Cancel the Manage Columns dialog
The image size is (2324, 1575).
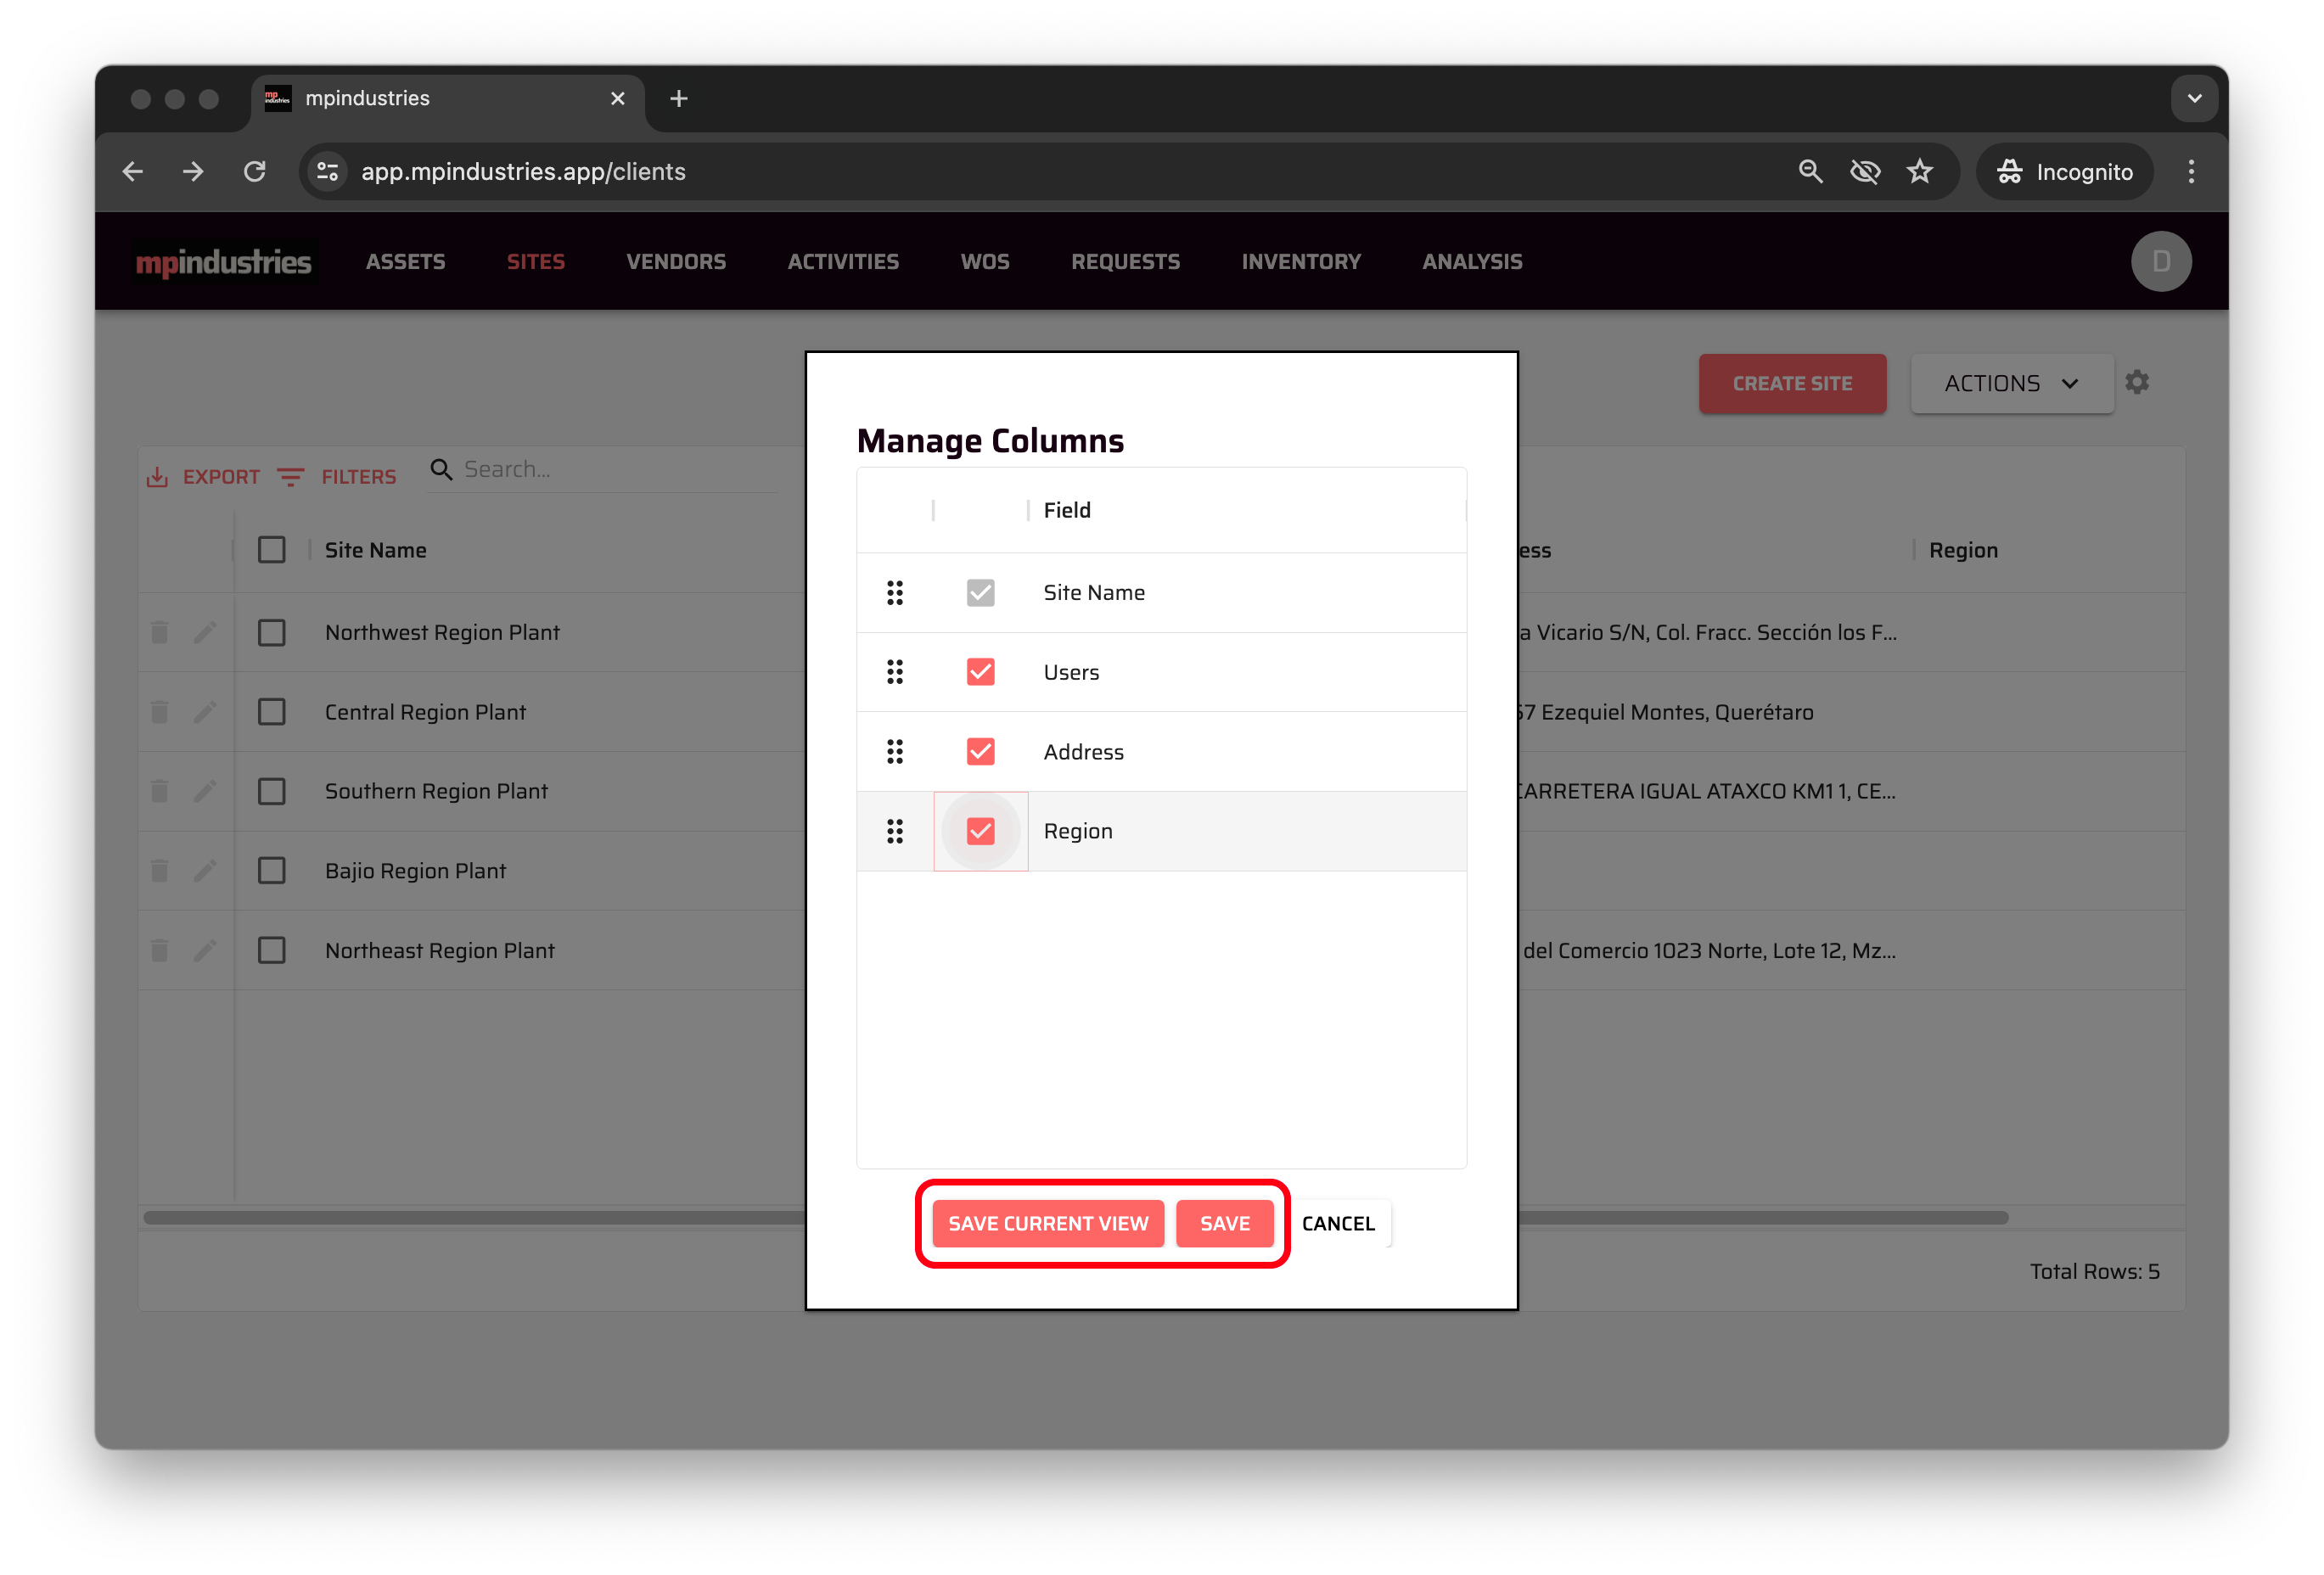pos(1337,1224)
